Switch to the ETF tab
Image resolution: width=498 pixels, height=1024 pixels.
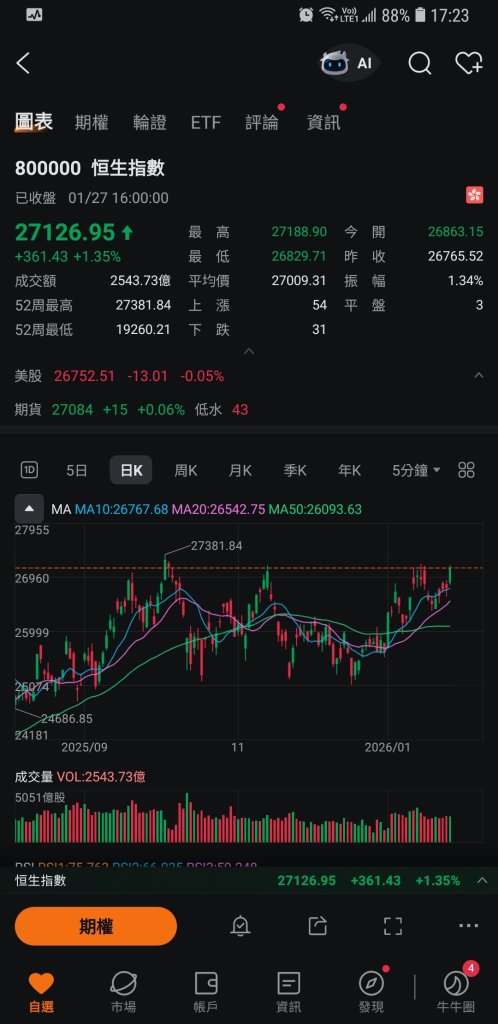pyautogui.click(x=206, y=122)
